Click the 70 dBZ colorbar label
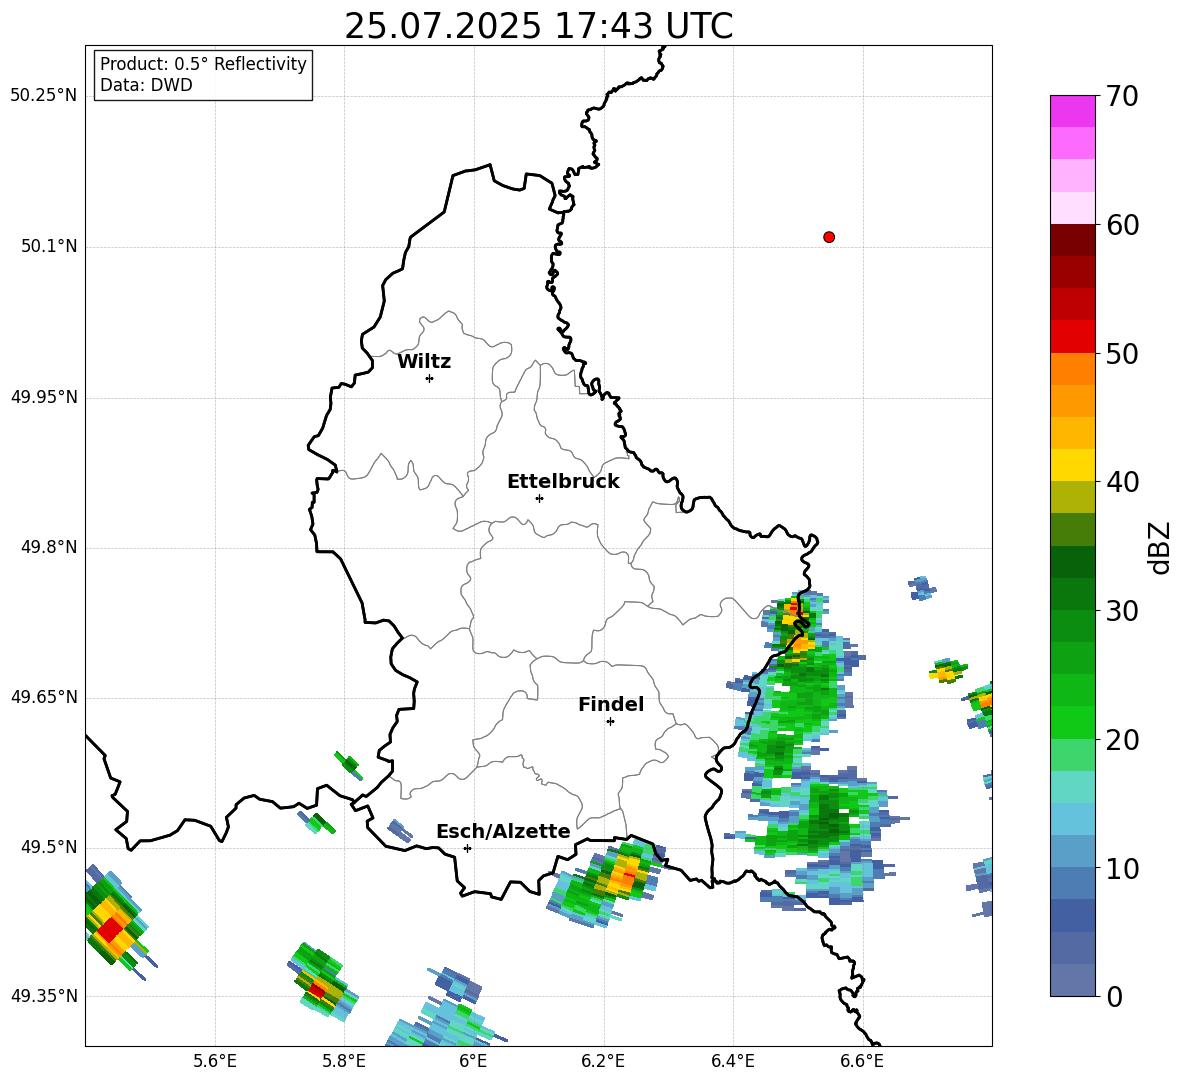The image size is (1184, 1081). pos(1121,96)
